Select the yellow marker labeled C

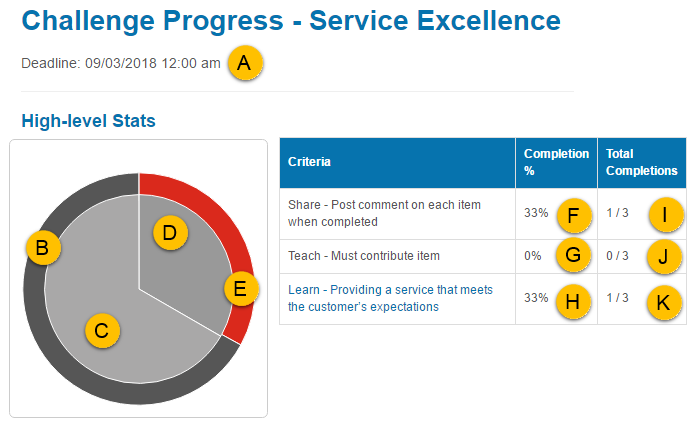coord(101,329)
